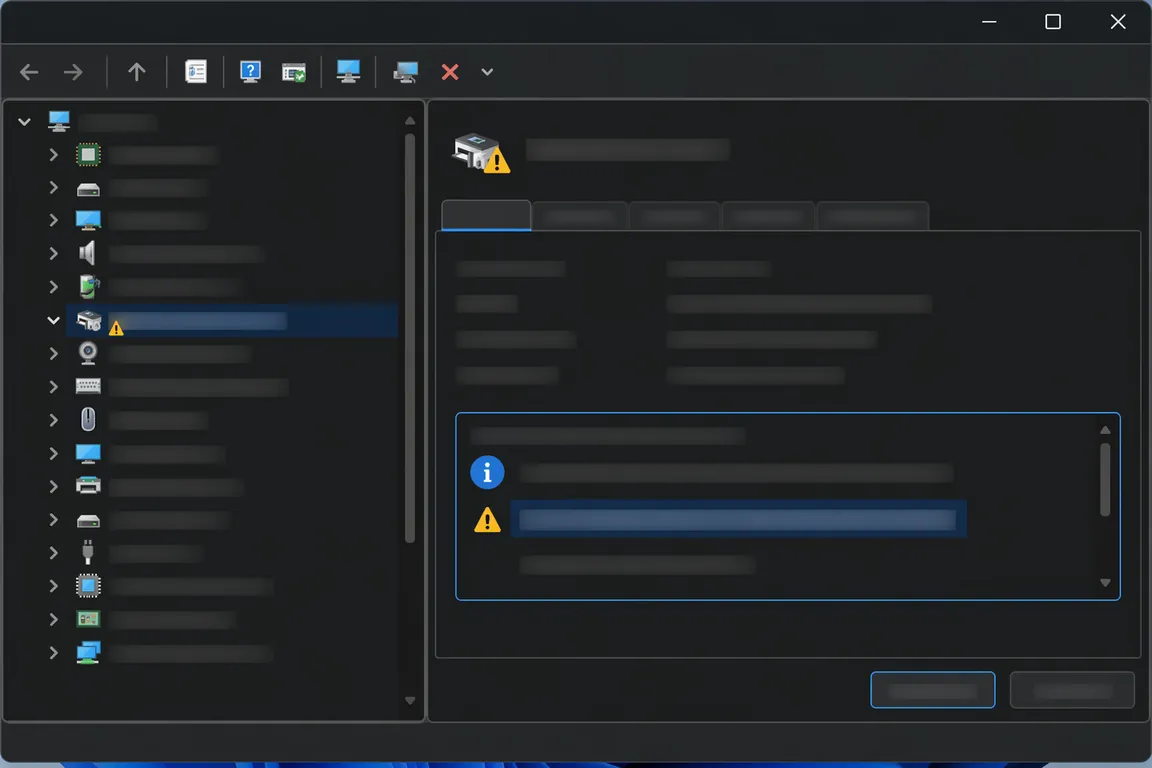Select the green processor chip tree icon
This screenshot has height=768, width=1152.
click(x=88, y=154)
